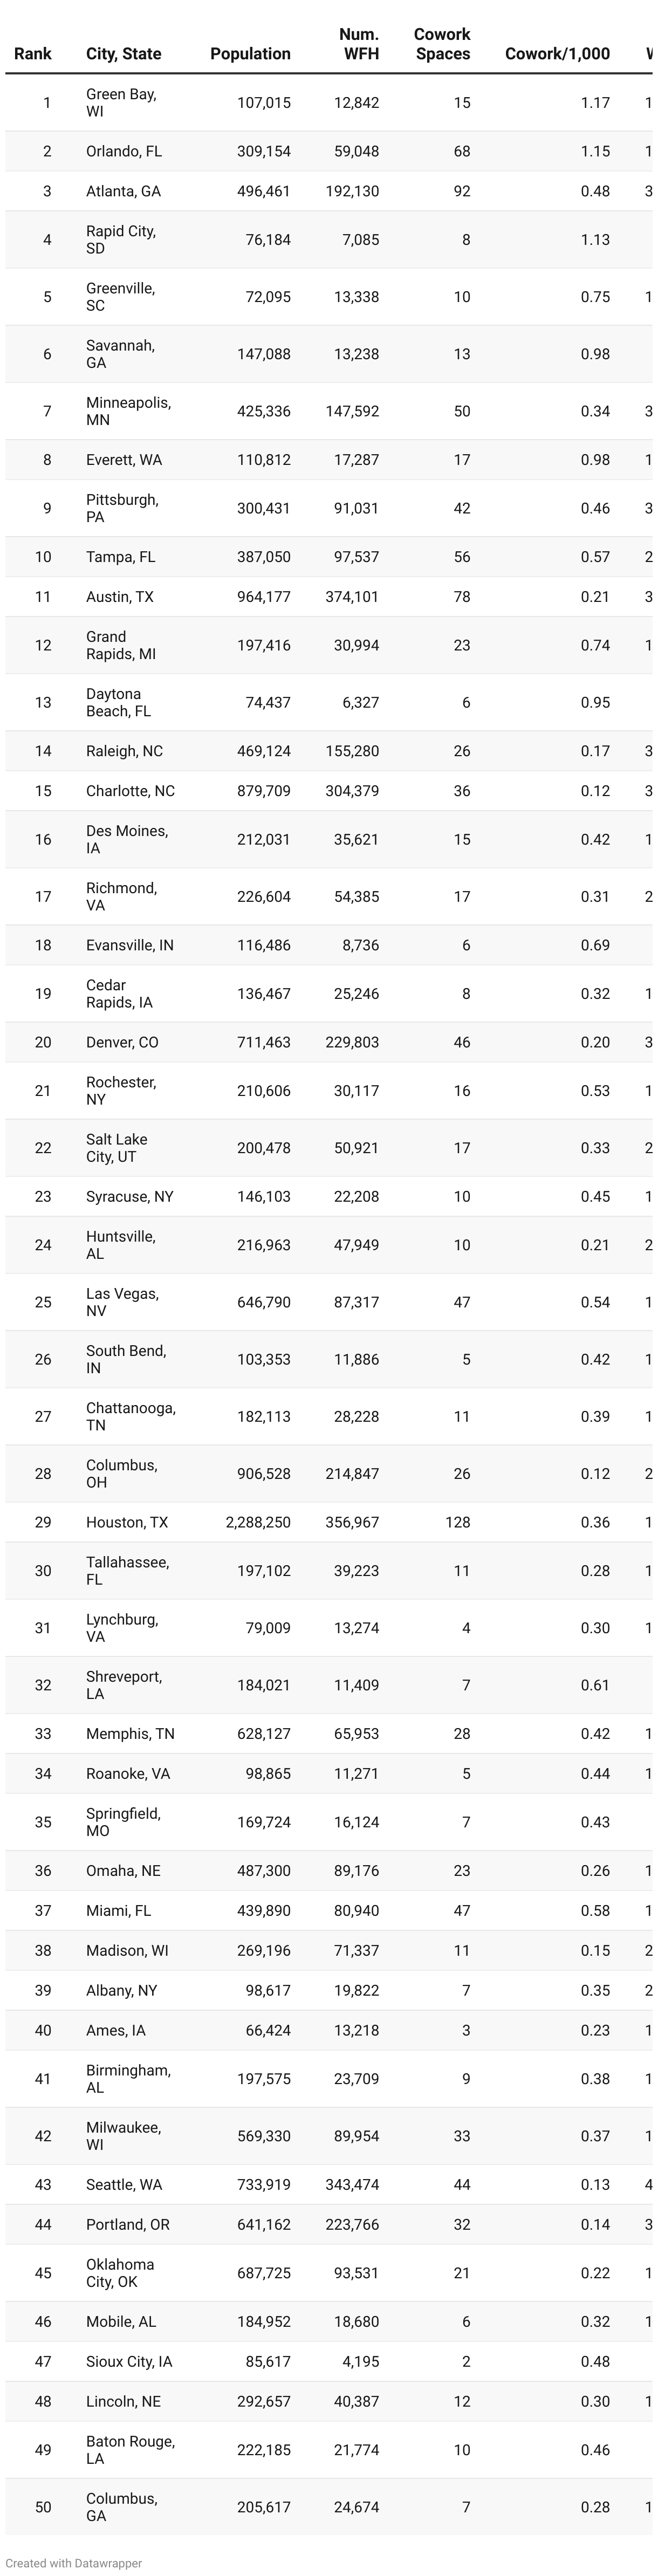Sort by Cowork Spaces column header

(x=442, y=44)
